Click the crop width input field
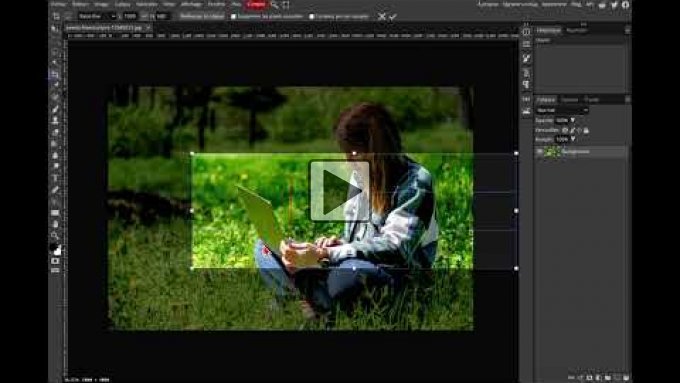This screenshot has height=383, width=680. coord(131,16)
